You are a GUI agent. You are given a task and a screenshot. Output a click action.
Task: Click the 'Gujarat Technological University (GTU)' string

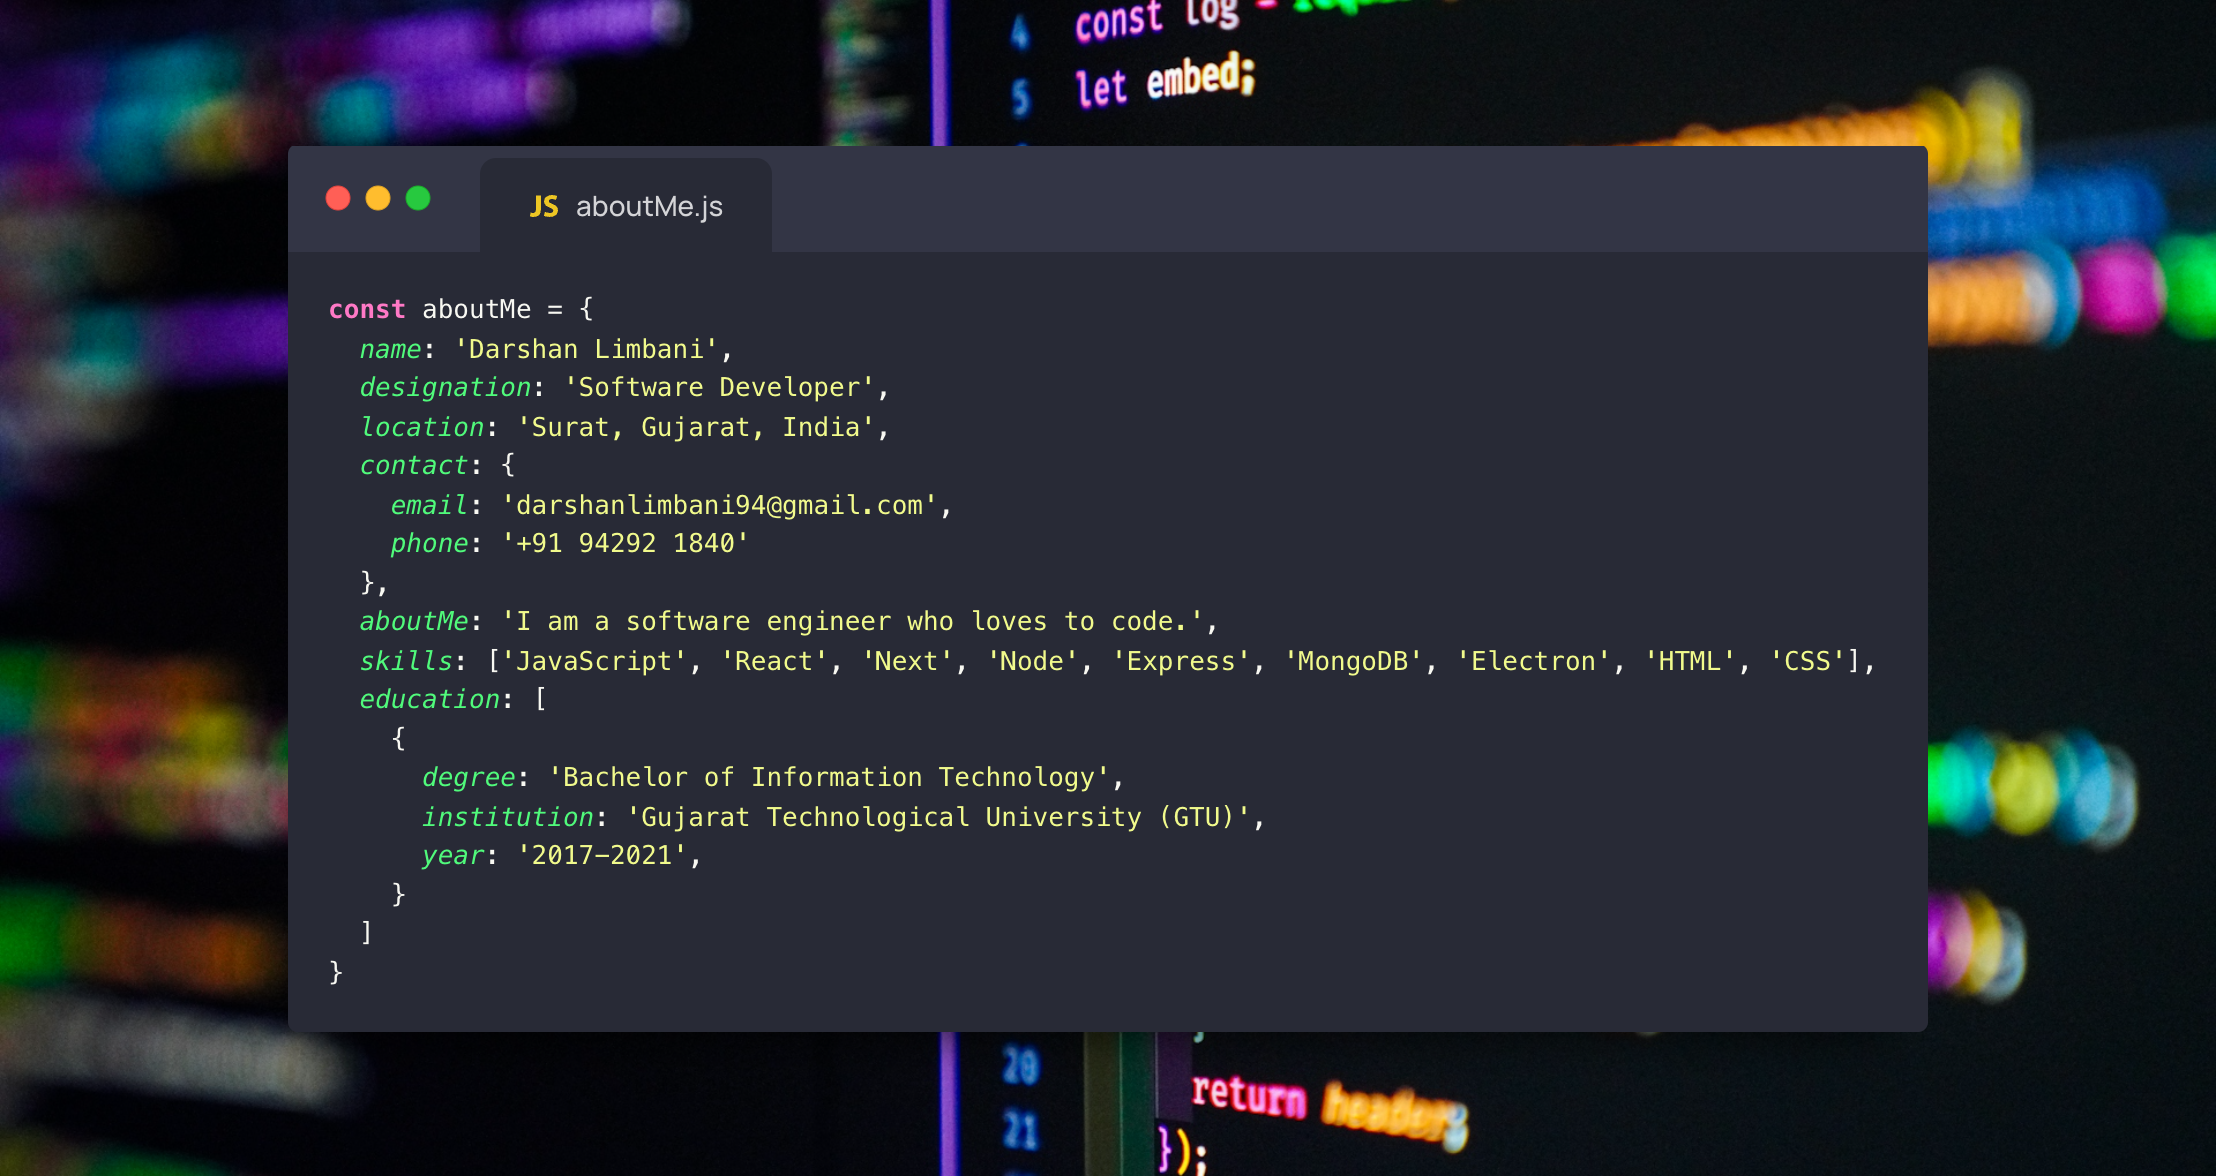click(939, 818)
